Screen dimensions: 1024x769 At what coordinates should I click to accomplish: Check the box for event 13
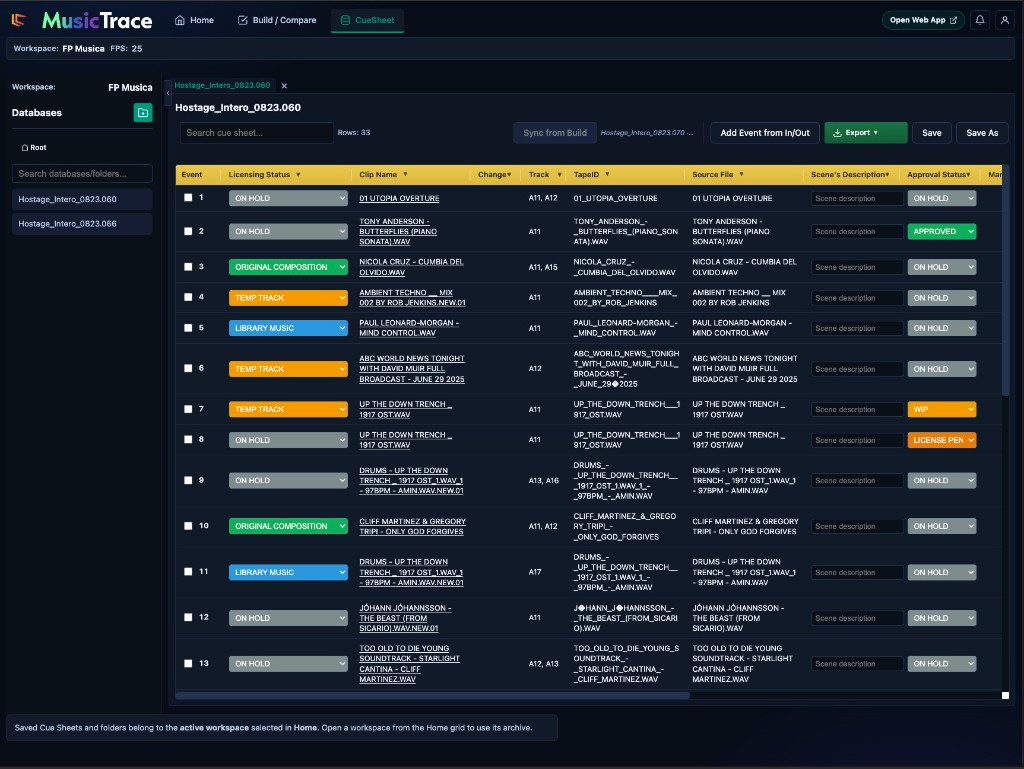[x=188, y=663]
